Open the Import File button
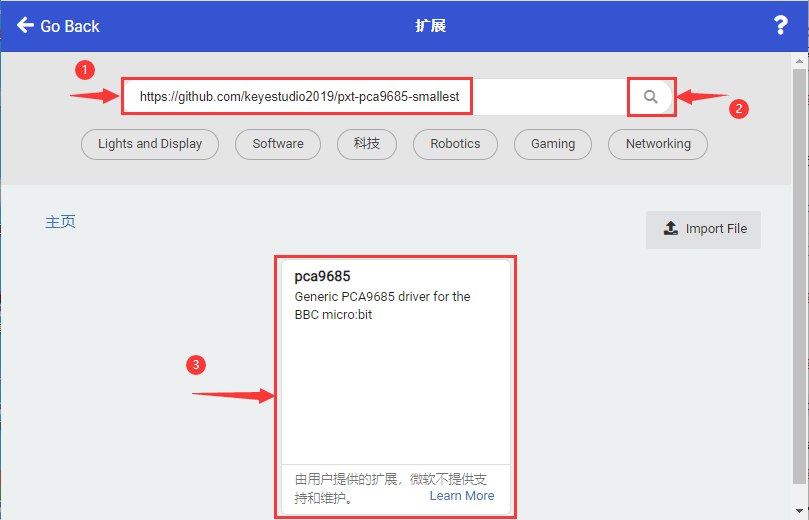The height and width of the screenshot is (520, 809). pos(703,230)
